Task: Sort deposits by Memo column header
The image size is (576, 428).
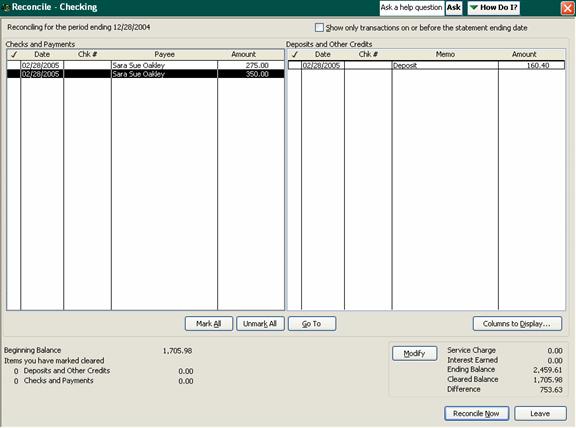Action: click(x=445, y=54)
